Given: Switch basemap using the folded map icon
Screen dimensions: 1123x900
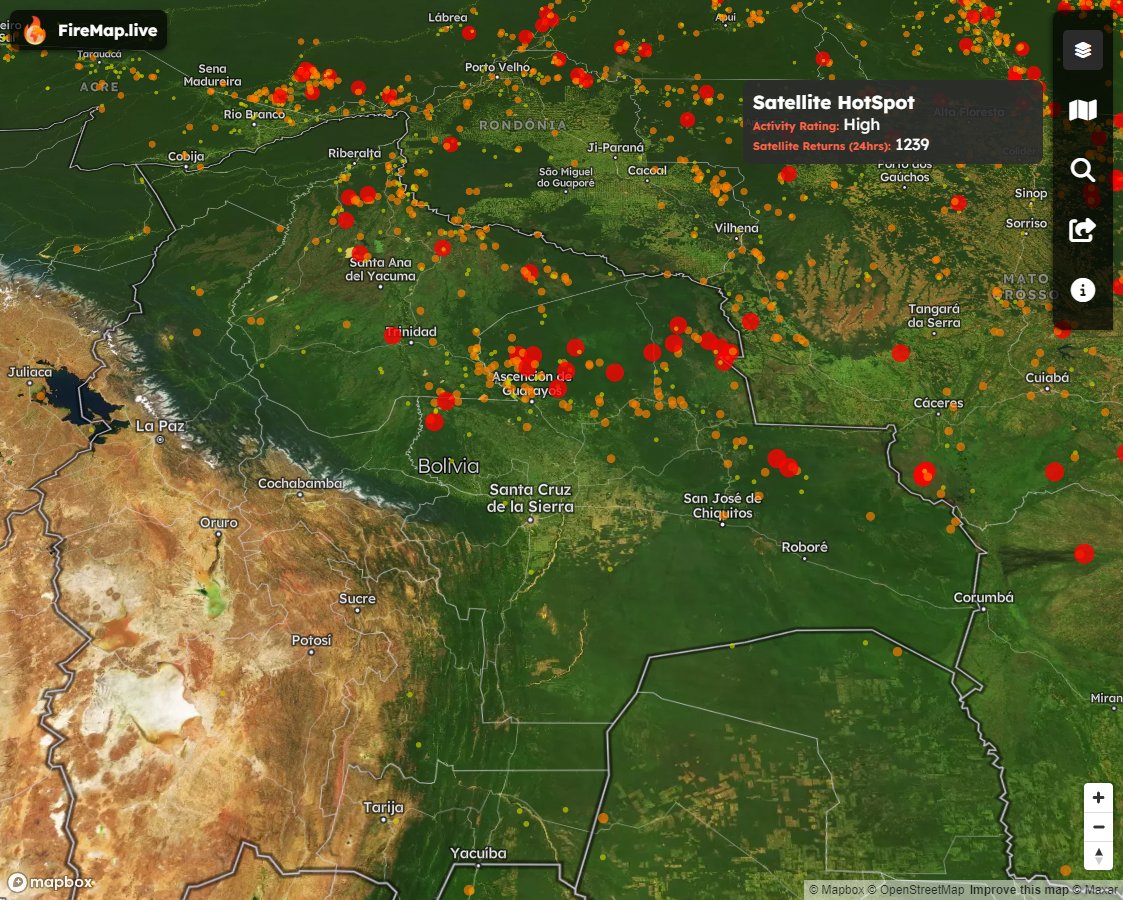Looking at the screenshot, I should [x=1082, y=110].
